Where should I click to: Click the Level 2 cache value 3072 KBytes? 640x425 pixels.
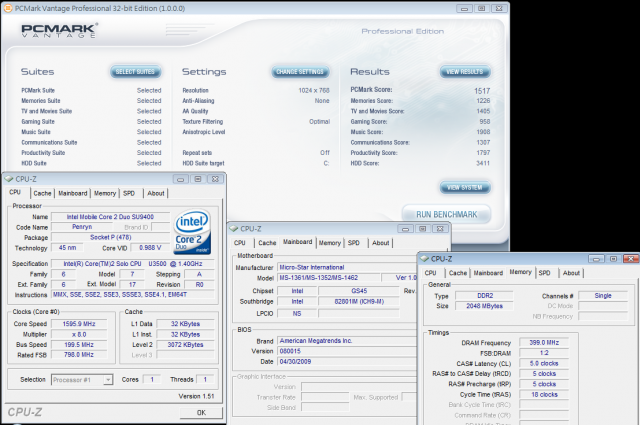pos(185,345)
